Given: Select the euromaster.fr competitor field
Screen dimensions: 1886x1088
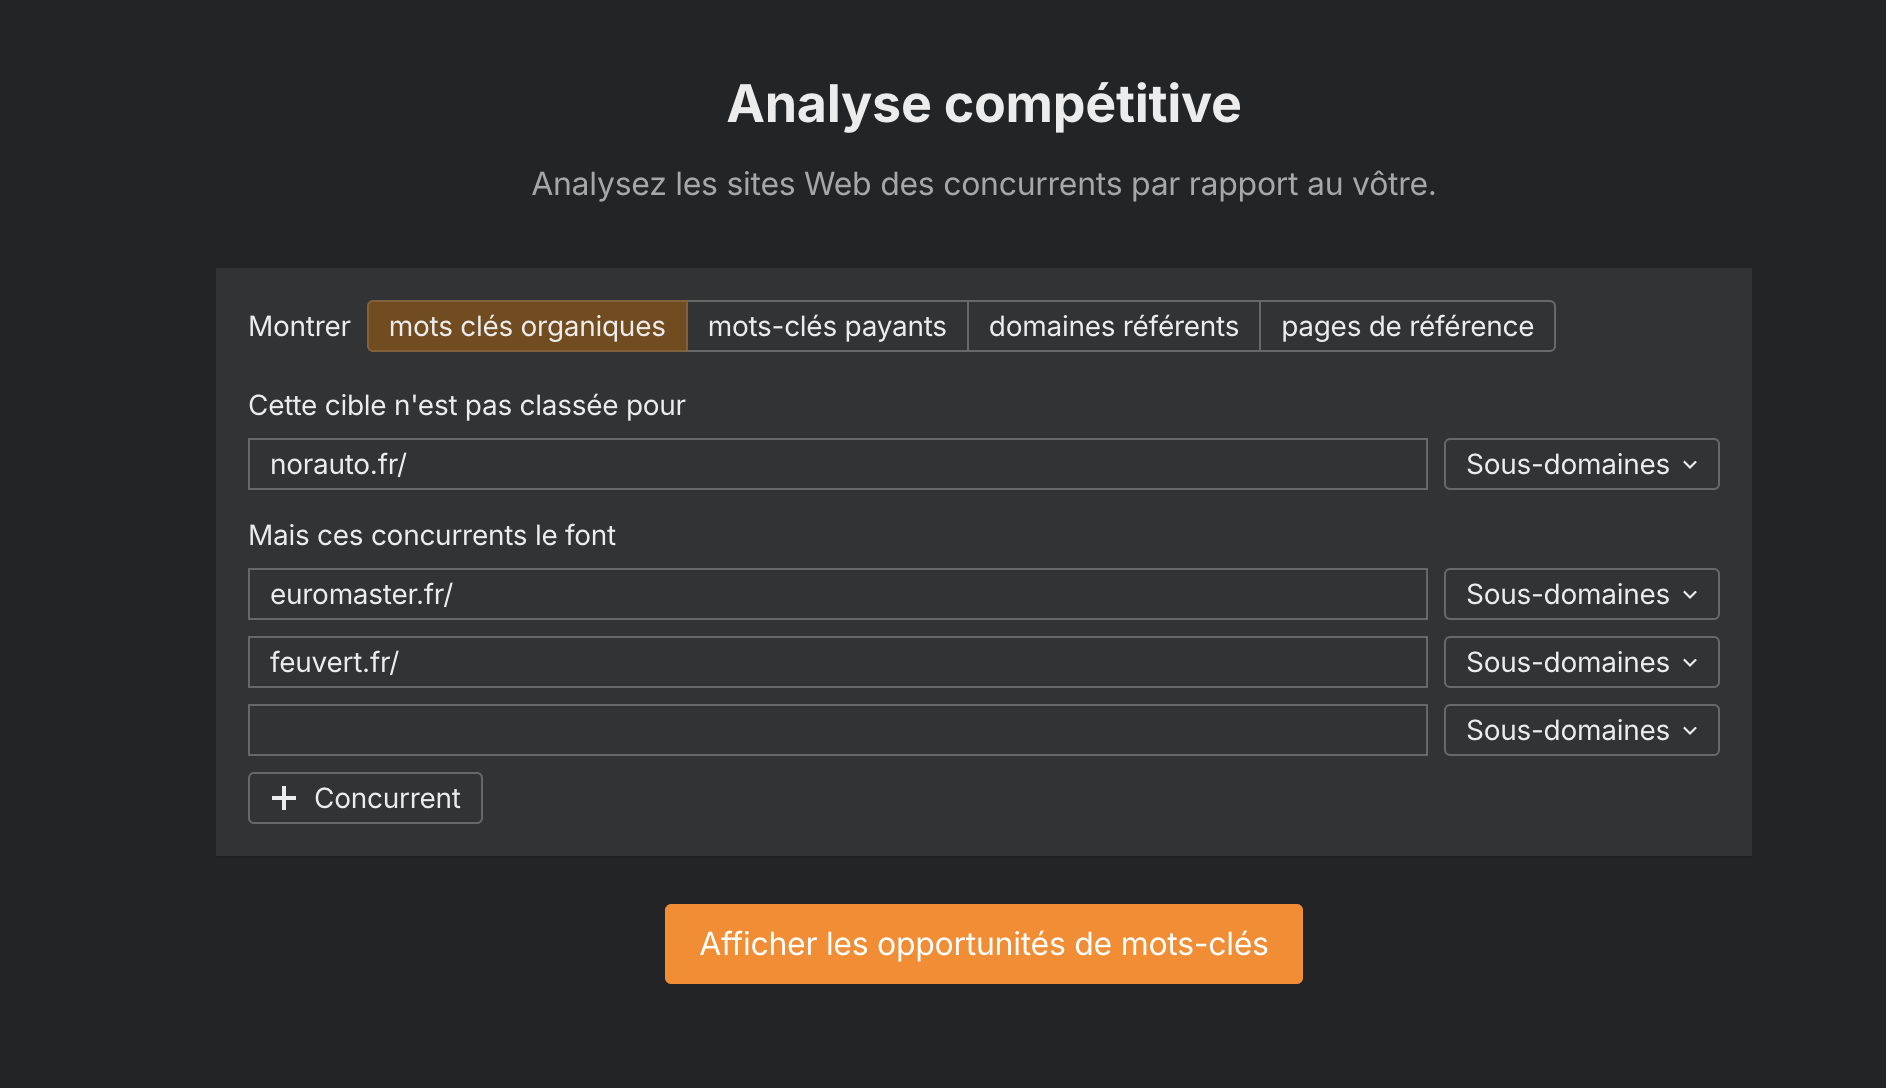Looking at the screenshot, I should tap(838, 594).
